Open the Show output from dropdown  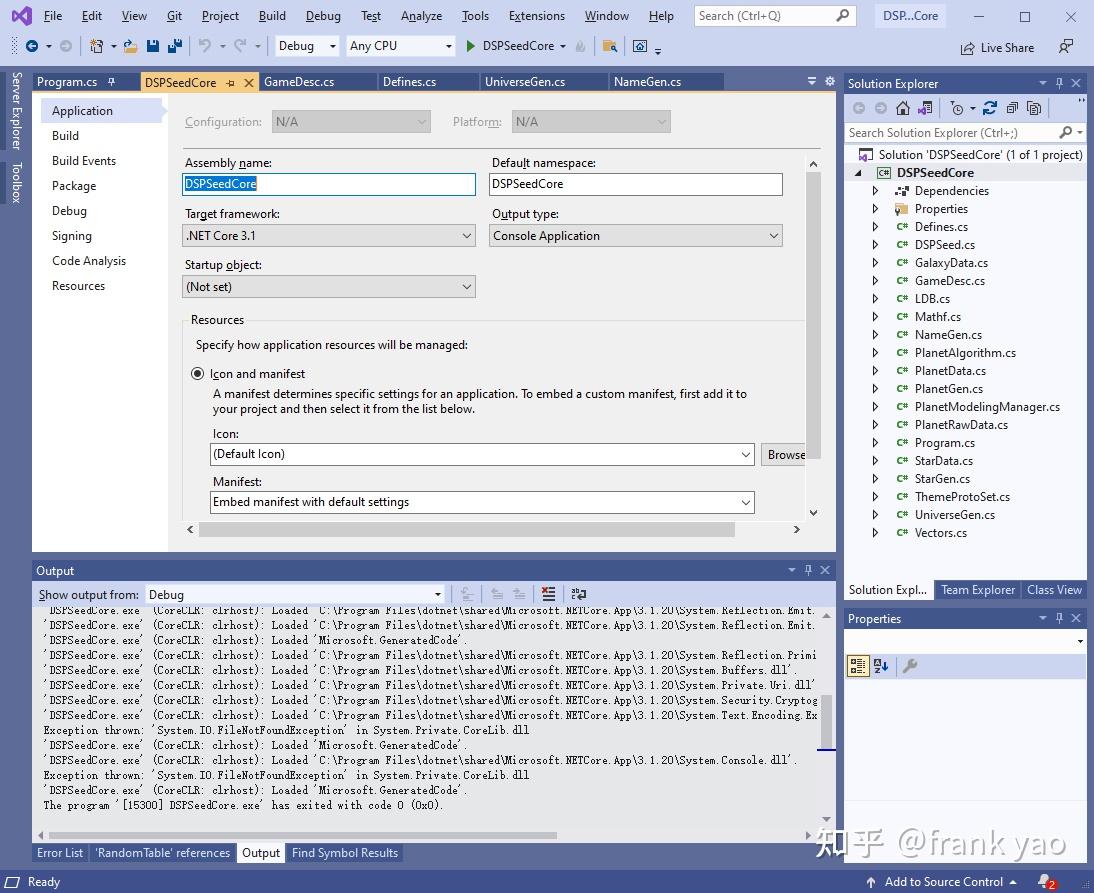(295, 594)
